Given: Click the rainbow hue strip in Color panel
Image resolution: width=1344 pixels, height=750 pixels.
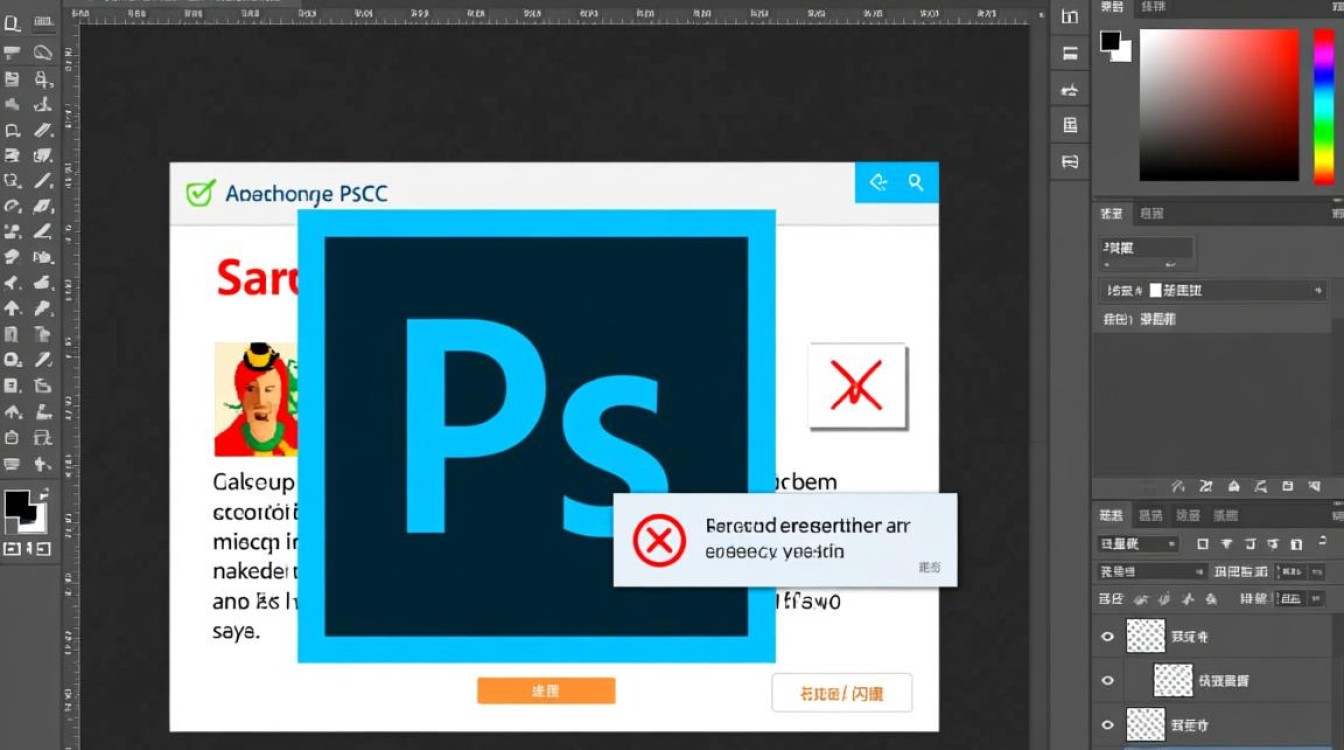Looking at the screenshot, I should click(1323, 105).
